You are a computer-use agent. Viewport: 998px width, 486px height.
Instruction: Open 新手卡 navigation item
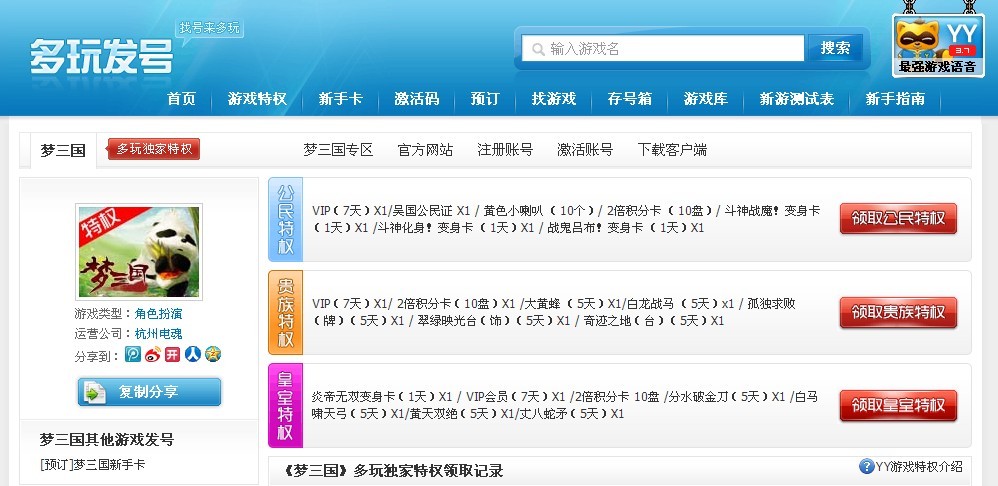point(341,99)
